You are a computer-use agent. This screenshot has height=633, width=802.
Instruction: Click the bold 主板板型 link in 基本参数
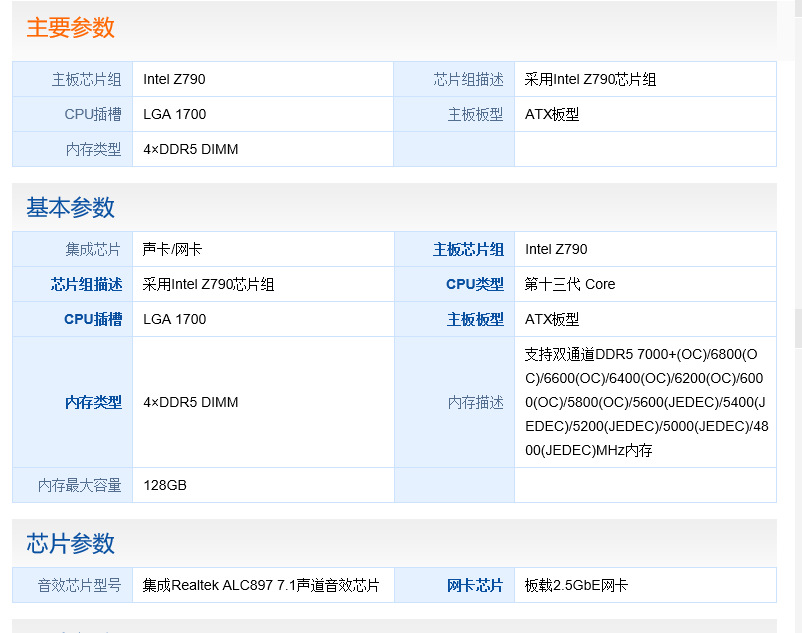tap(475, 319)
